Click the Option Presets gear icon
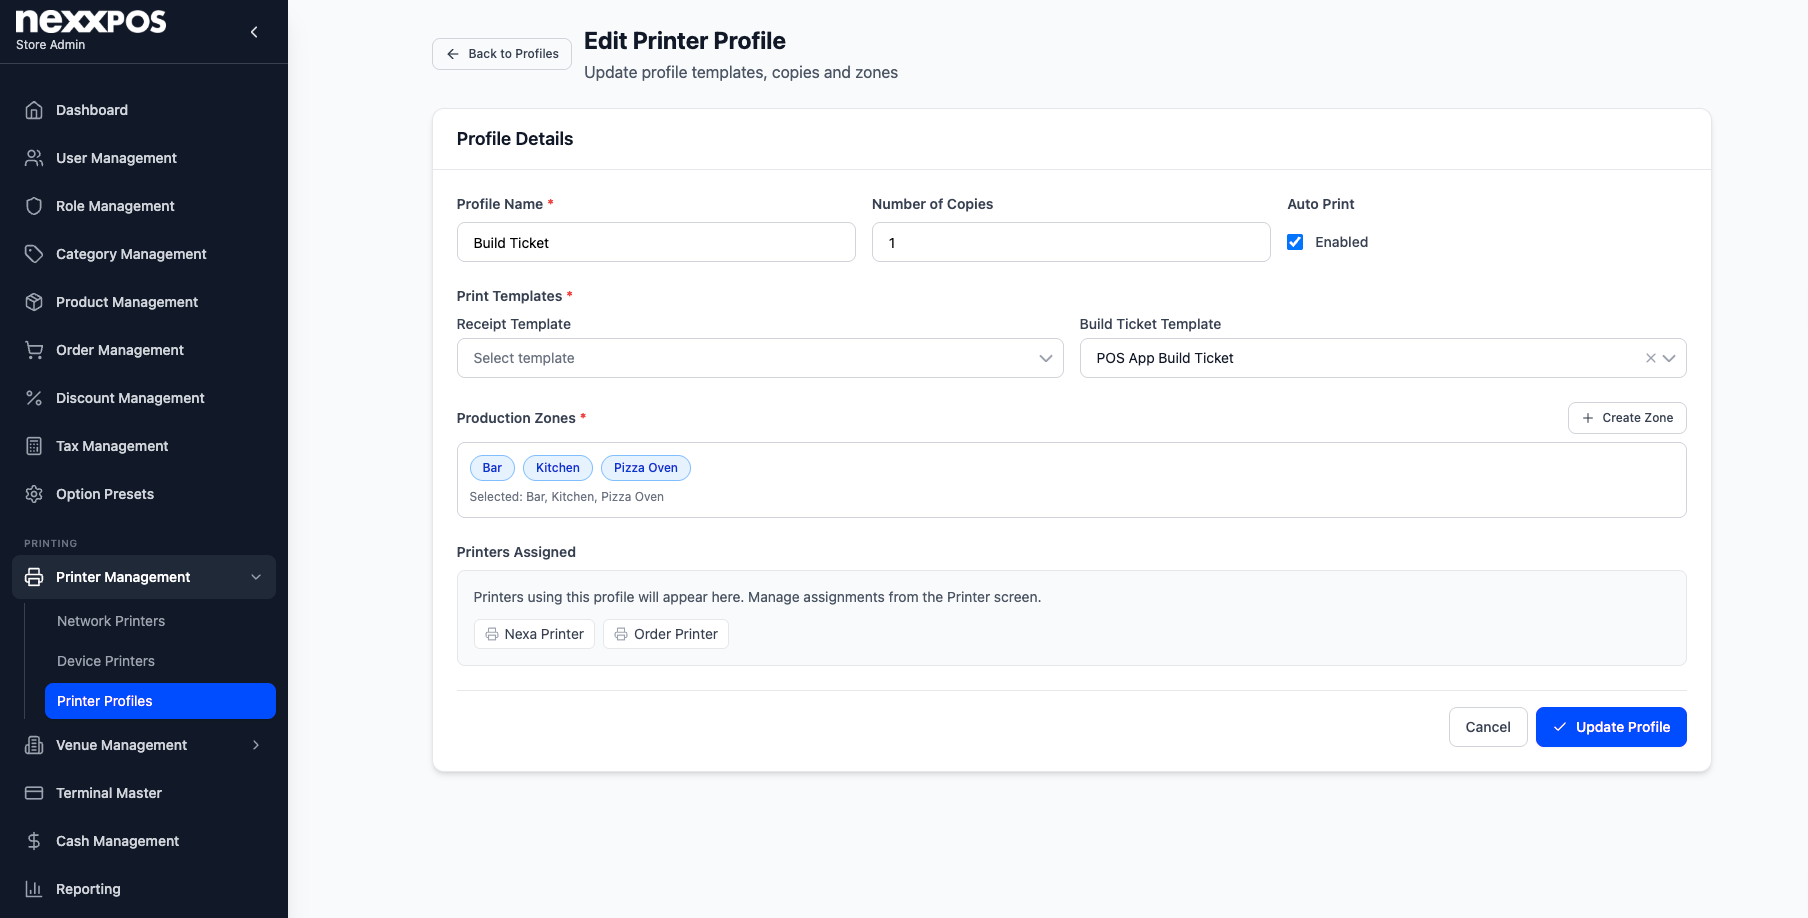The width and height of the screenshot is (1808, 918). point(34,494)
